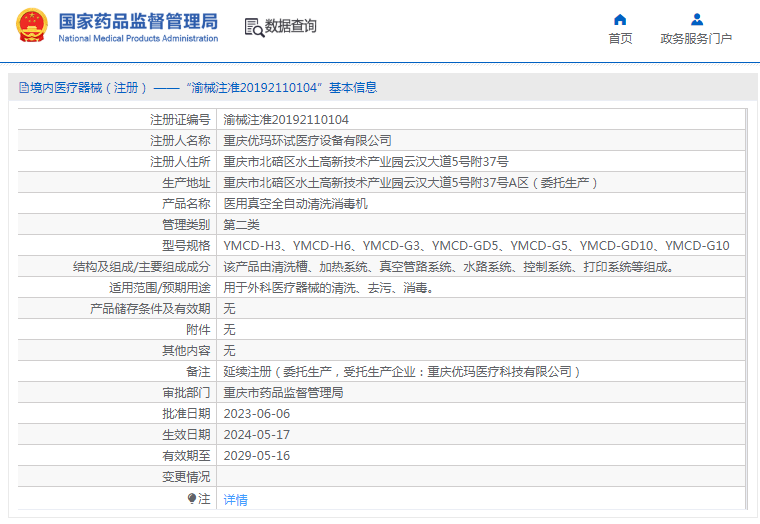The image size is (760, 524).
Task: Click National Medical Products Administration subtitle
Action: click(138, 38)
